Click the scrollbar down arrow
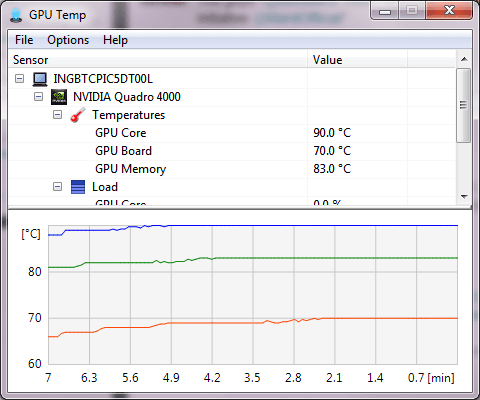The image size is (480, 400). [x=464, y=197]
